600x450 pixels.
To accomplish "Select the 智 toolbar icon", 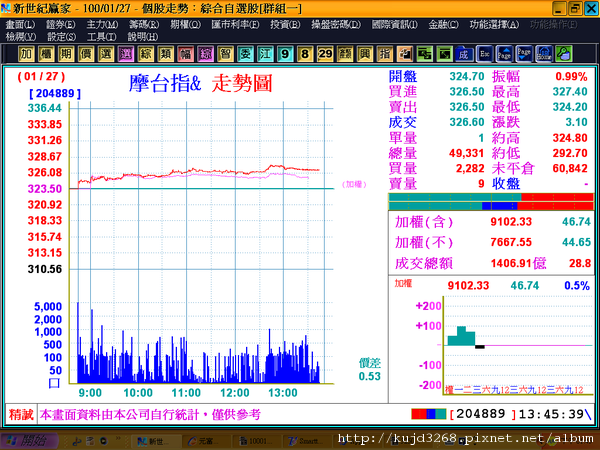I will point(225,54).
